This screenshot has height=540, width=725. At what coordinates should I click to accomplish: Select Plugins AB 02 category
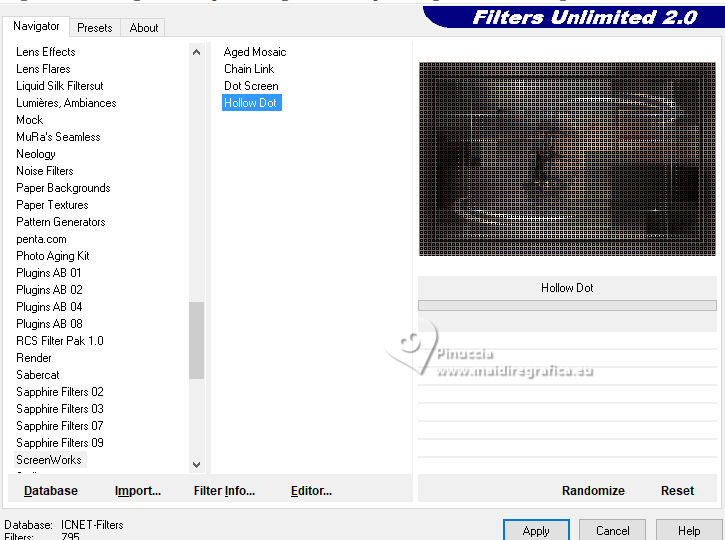[x=49, y=290]
